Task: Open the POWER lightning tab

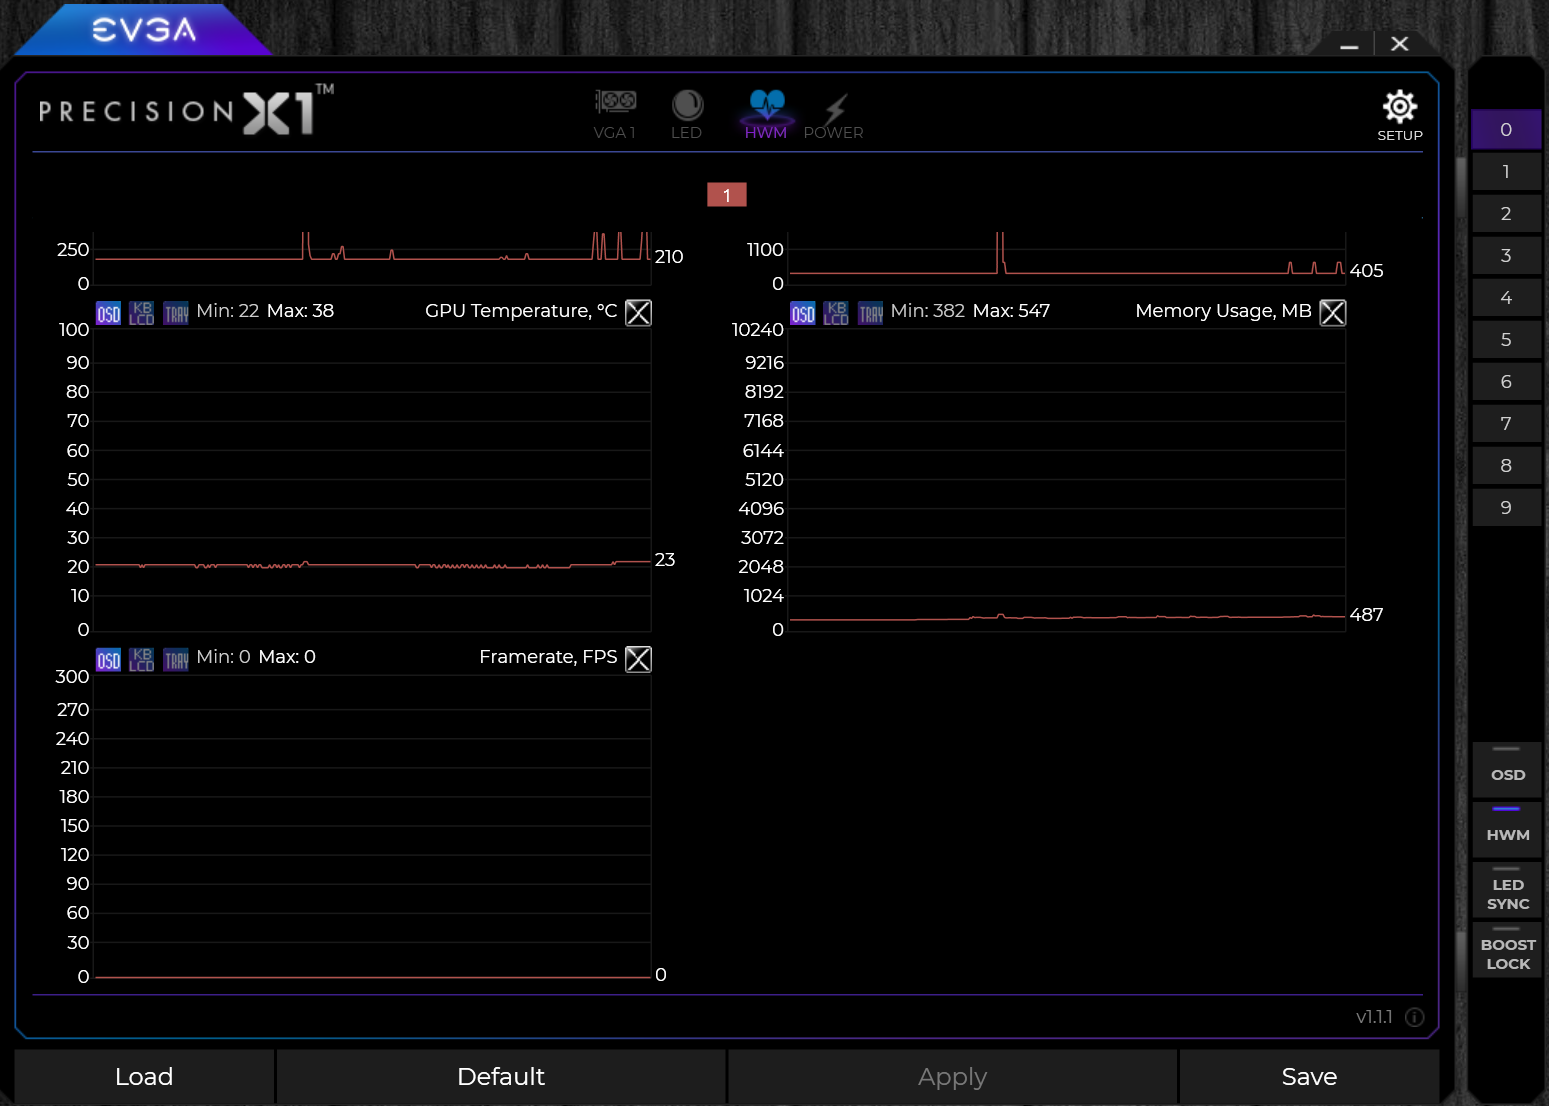Action: 834,114
